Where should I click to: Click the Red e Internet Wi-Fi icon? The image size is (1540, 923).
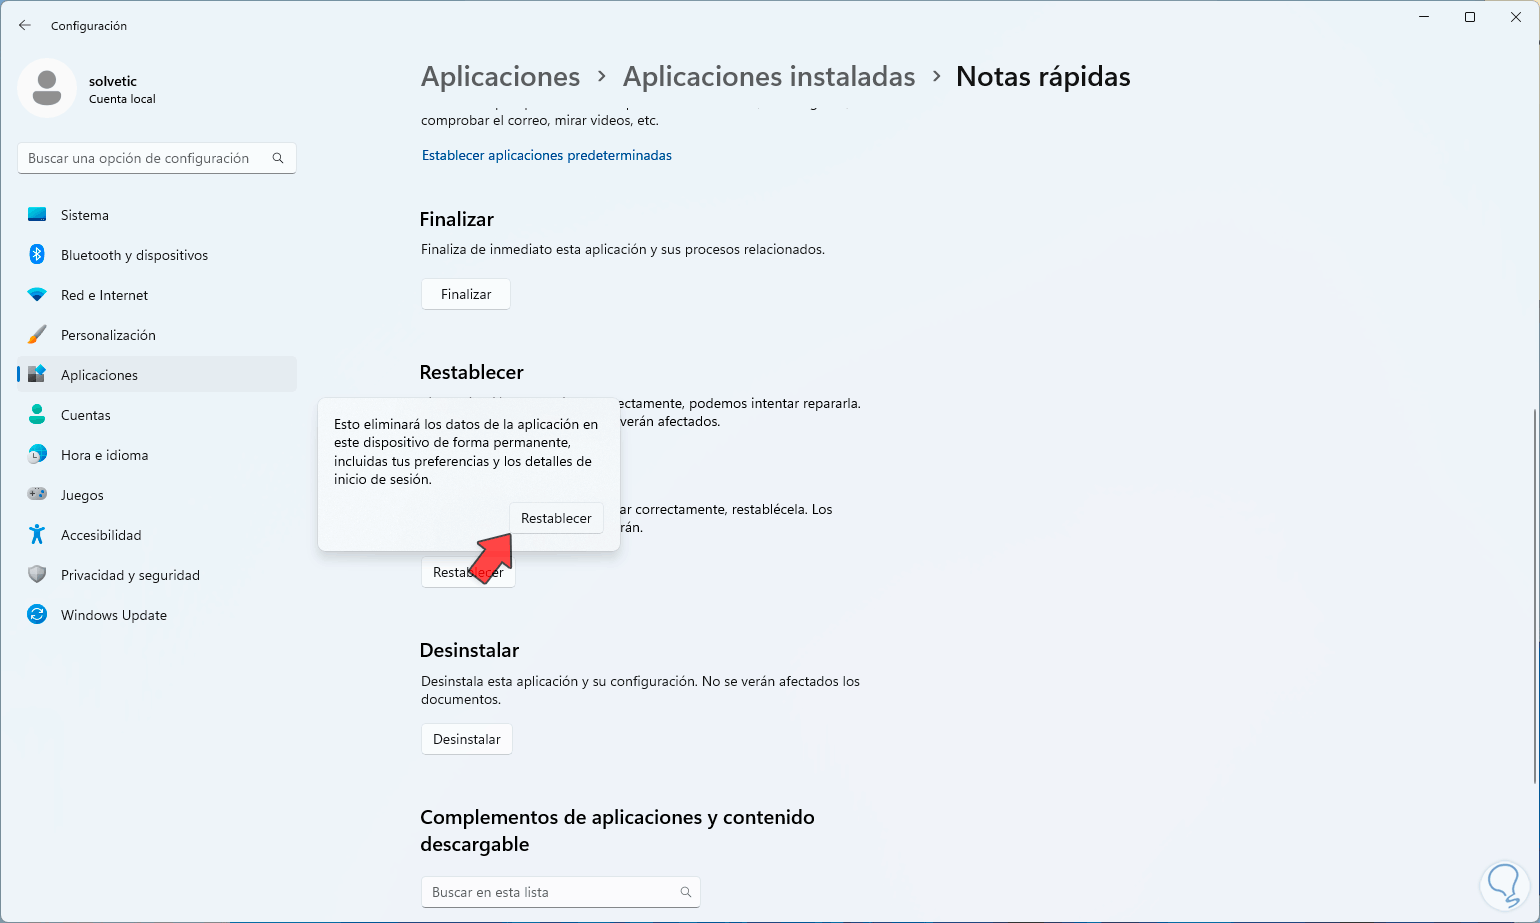[37, 295]
